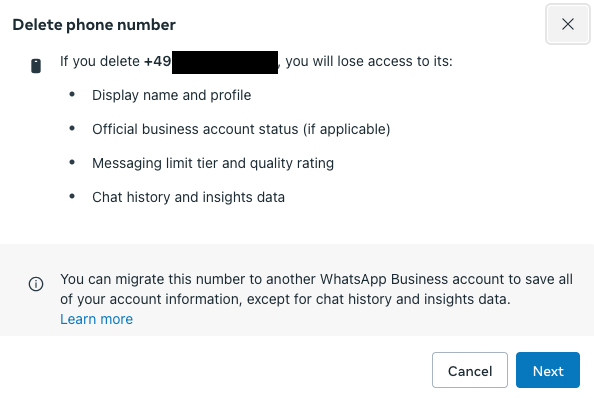Viewport: 594px width, 398px height.
Task: Close the Delete phone number dialog
Action: coord(567,24)
